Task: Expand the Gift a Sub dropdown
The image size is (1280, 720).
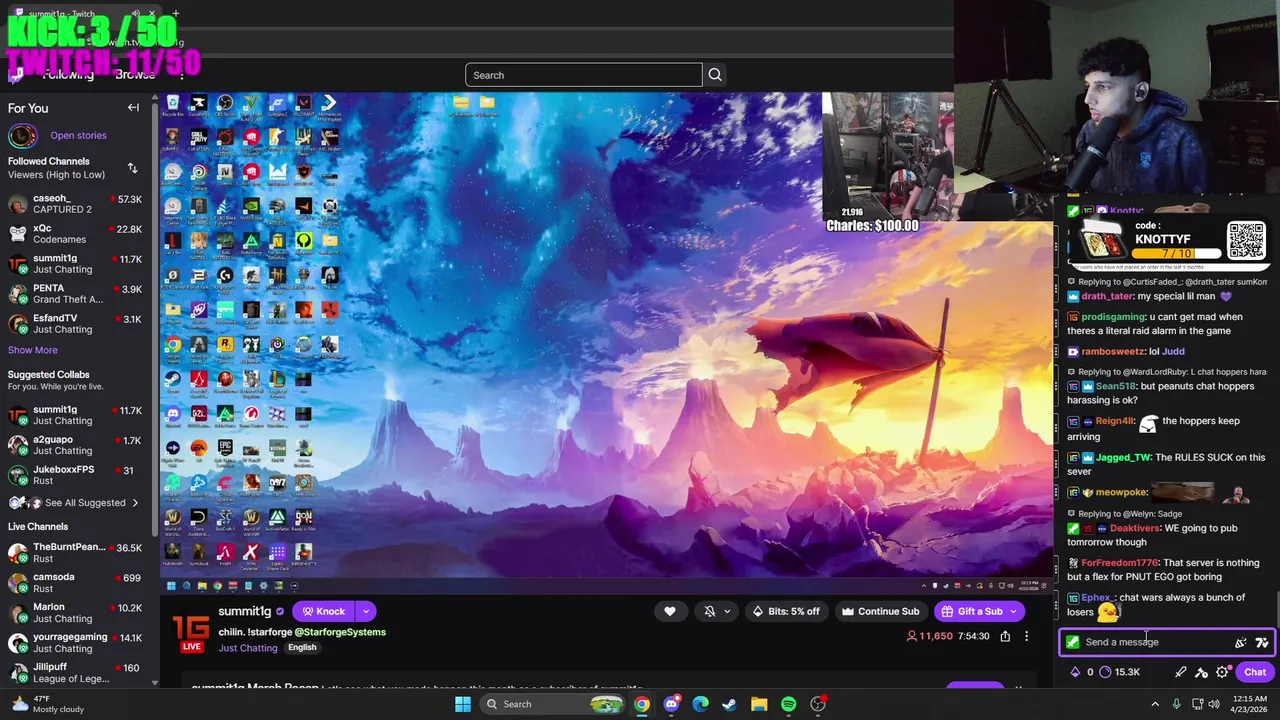Action: pos(1013,611)
